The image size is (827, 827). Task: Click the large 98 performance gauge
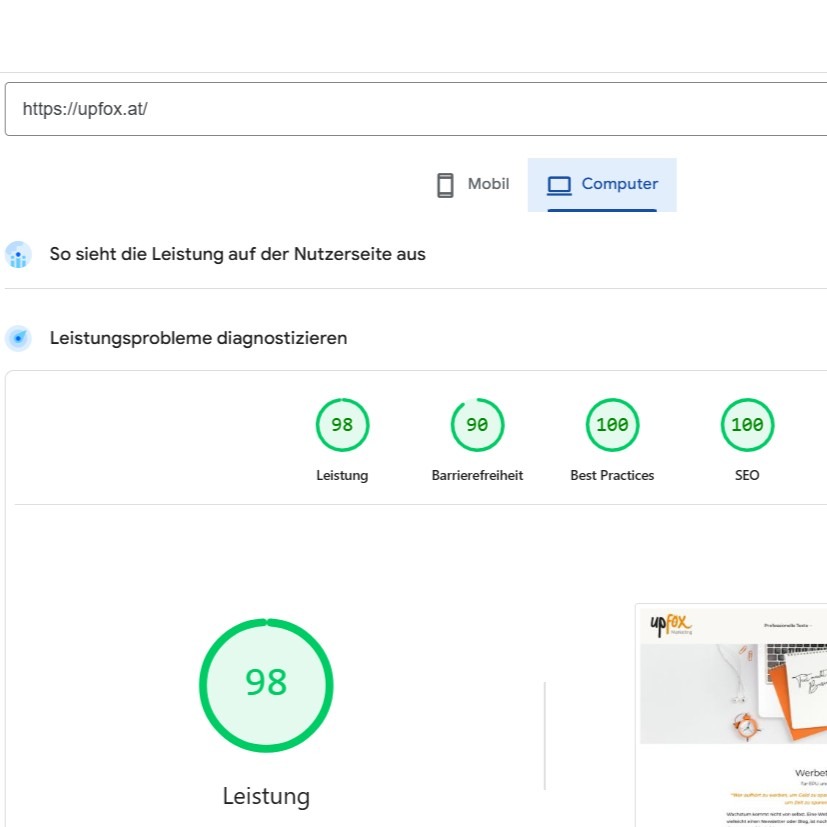[266, 685]
